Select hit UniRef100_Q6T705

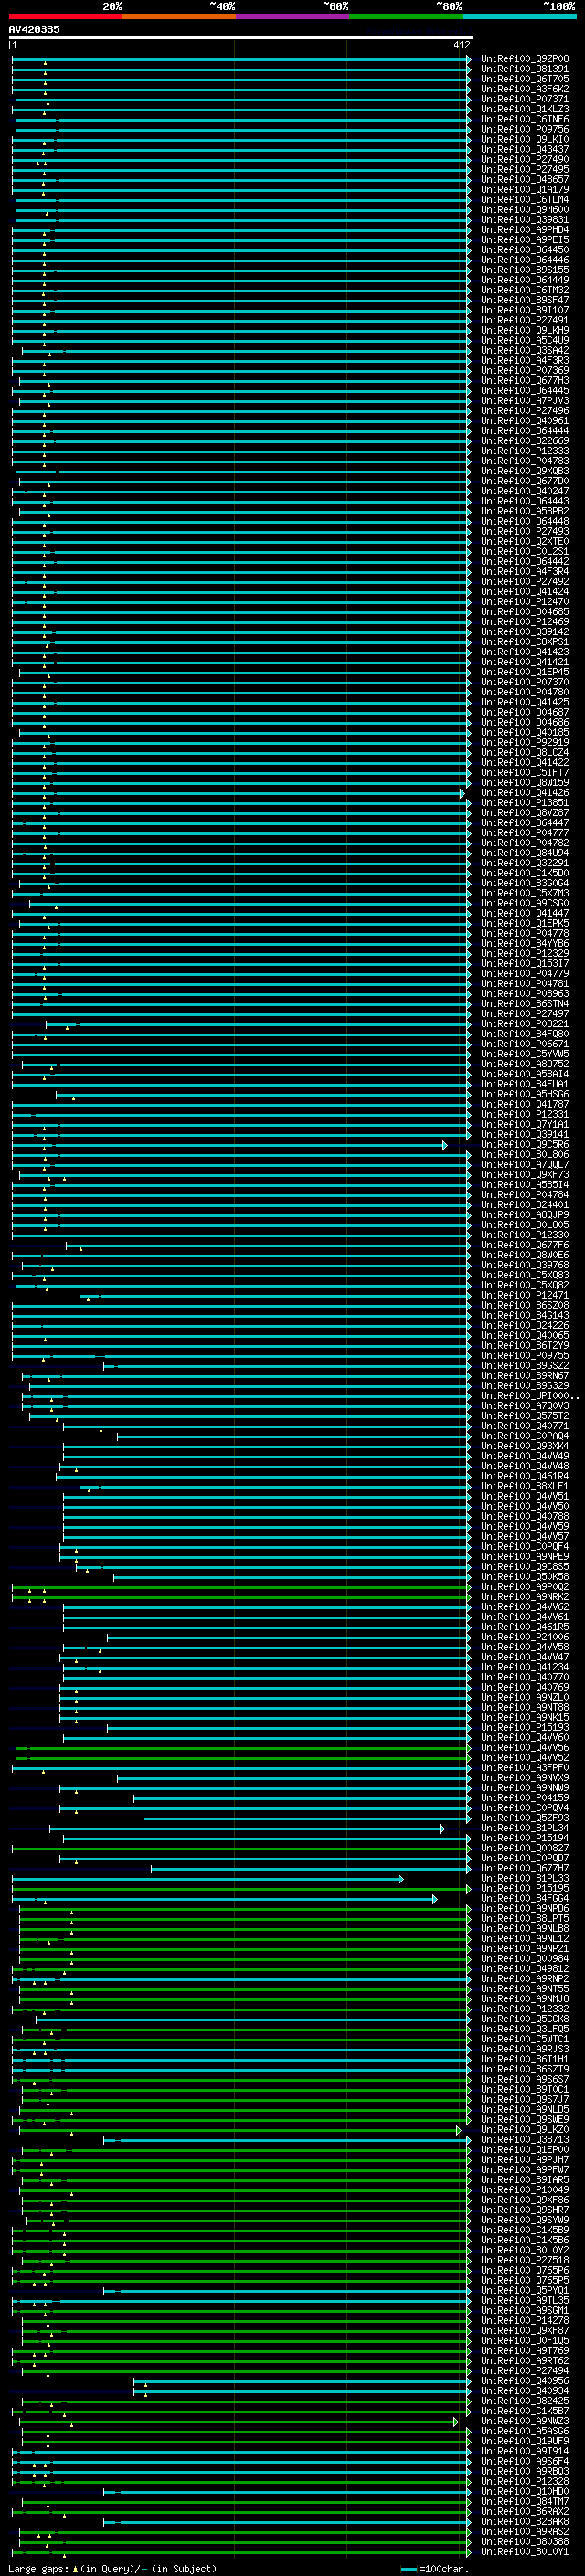[525, 79]
